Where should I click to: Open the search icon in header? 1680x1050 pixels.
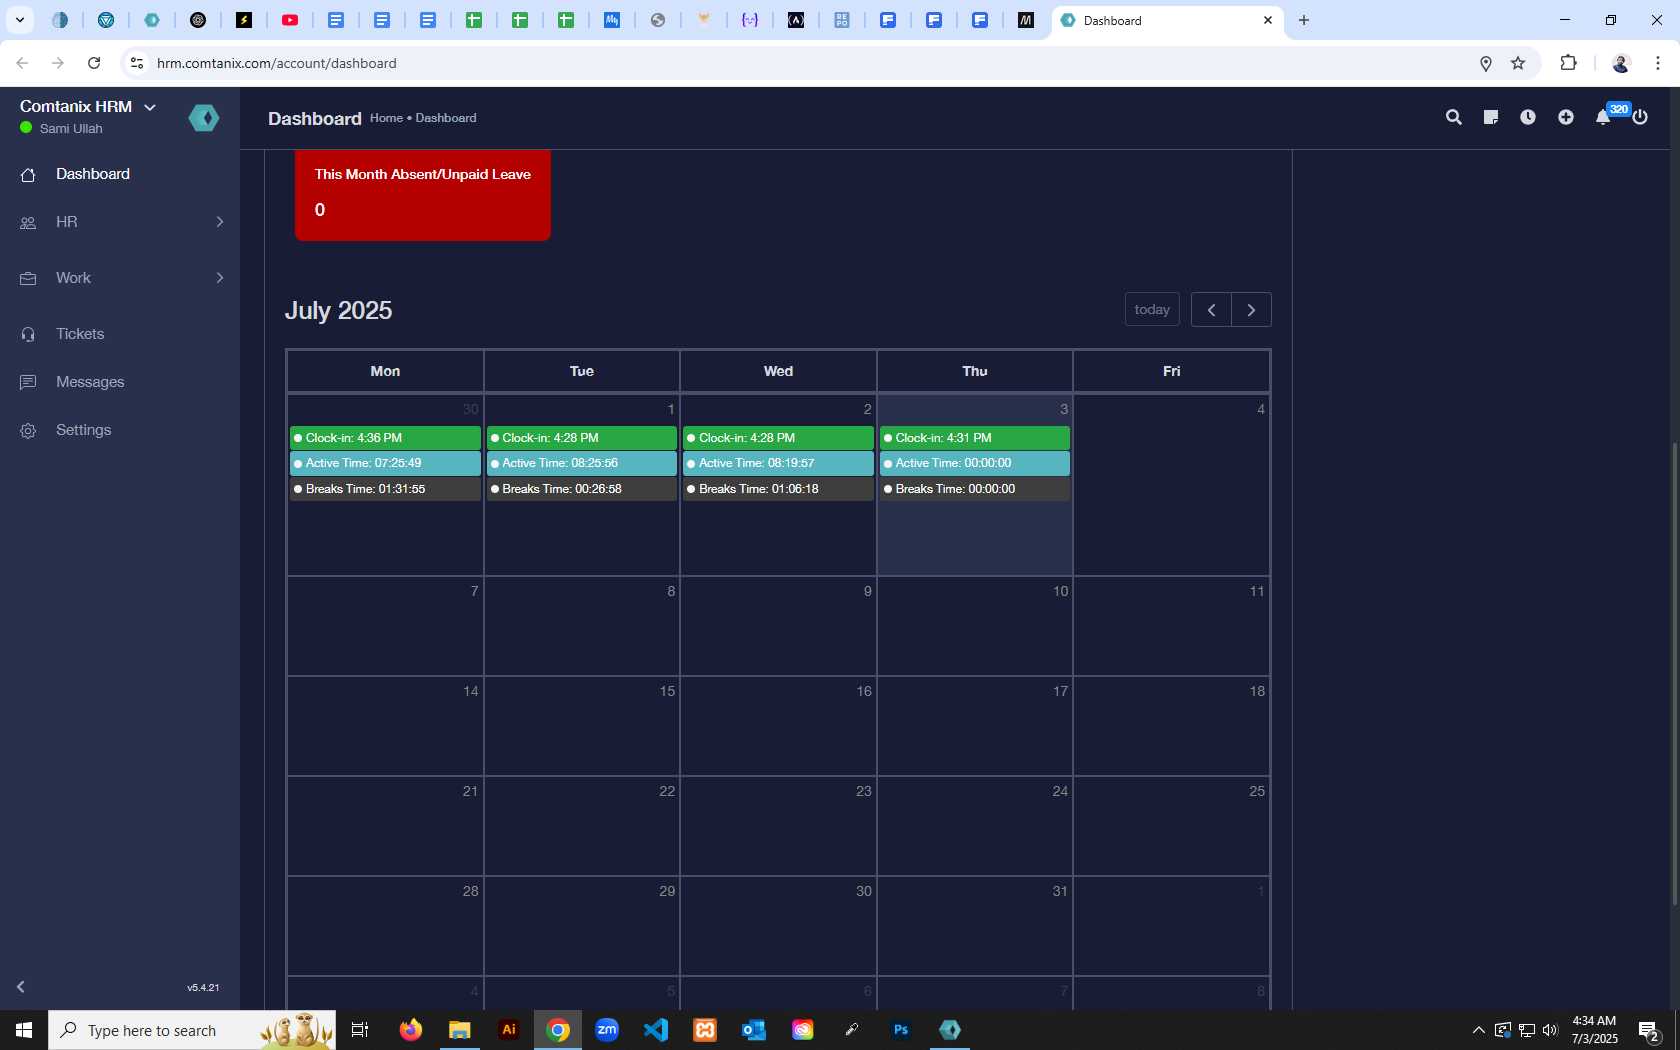point(1453,117)
